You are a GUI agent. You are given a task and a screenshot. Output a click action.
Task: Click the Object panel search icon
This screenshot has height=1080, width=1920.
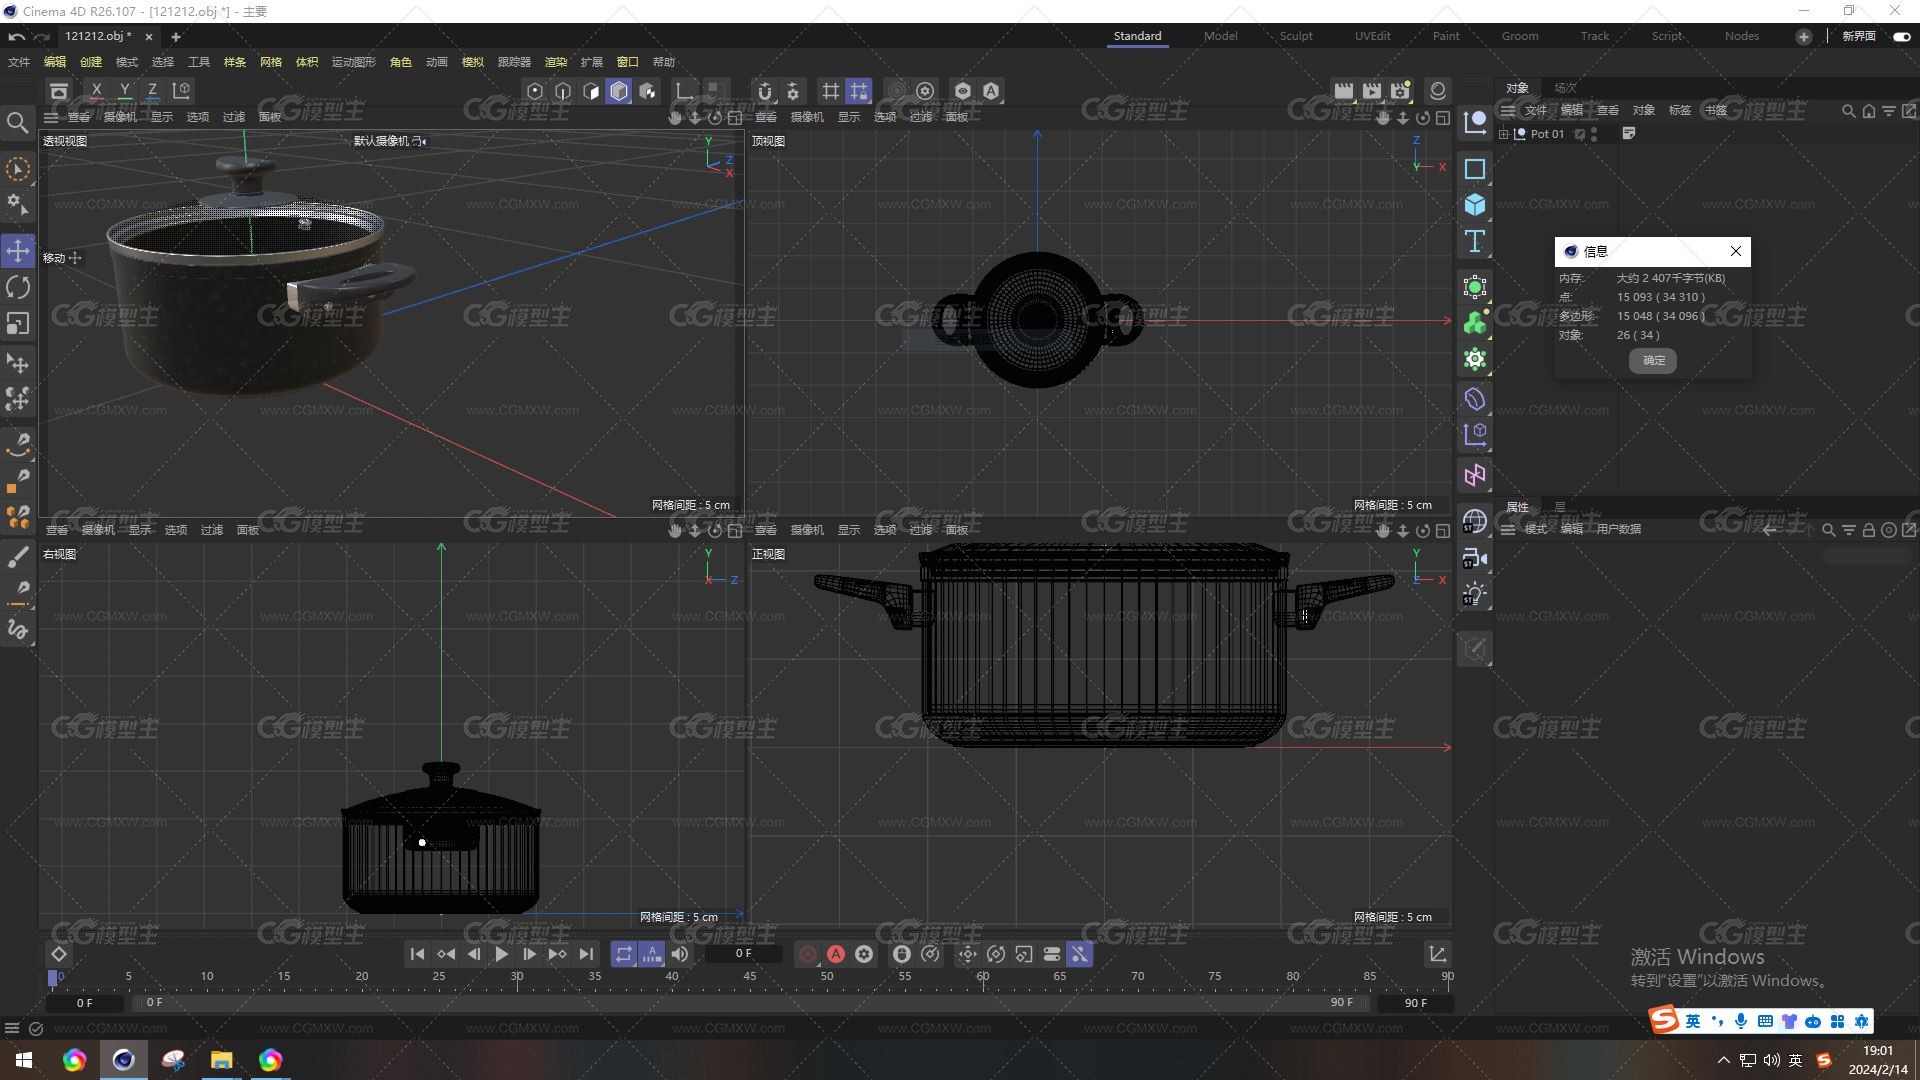pos(1848,111)
